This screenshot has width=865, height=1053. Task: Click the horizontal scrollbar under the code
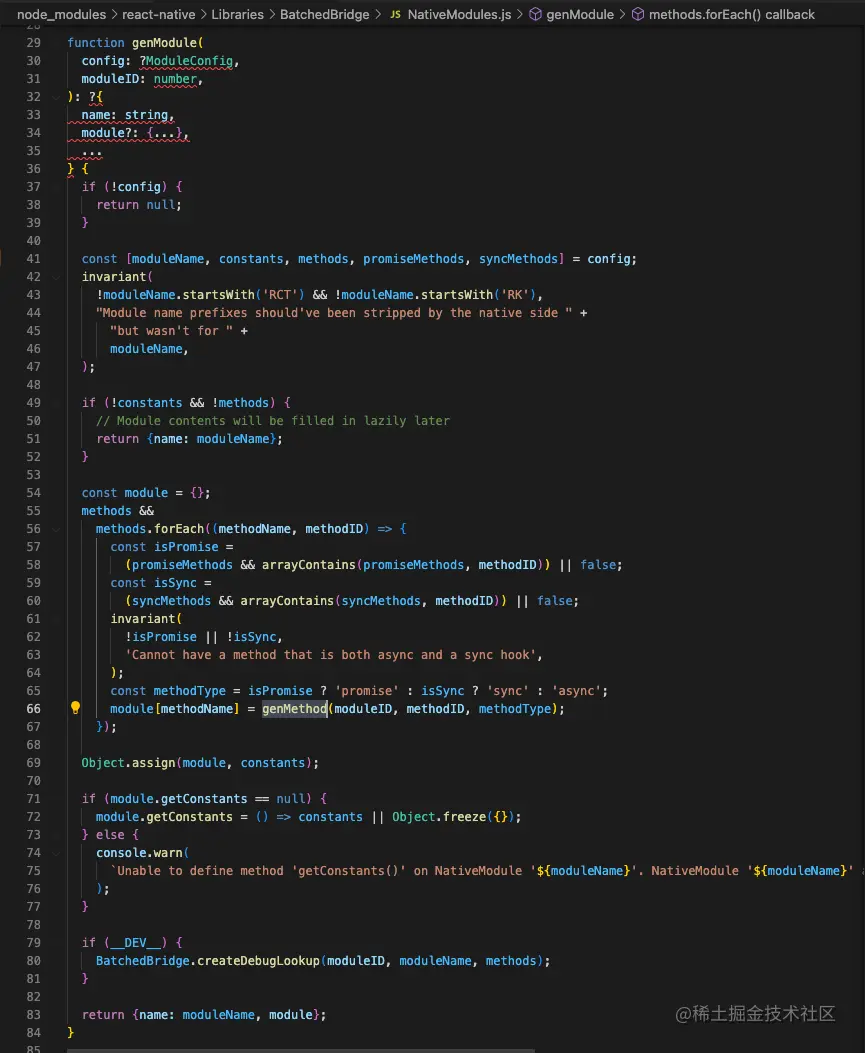301,1050
